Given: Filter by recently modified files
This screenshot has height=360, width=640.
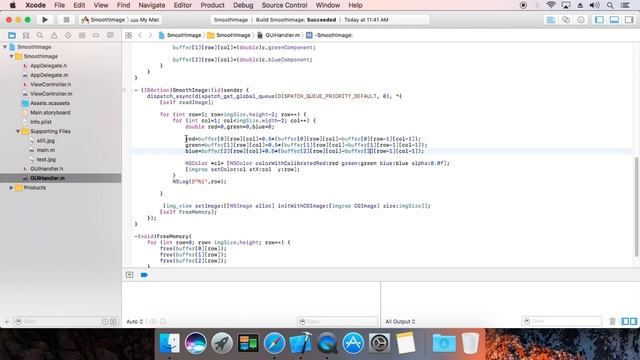Looking at the screenshot, I should 105,322.
